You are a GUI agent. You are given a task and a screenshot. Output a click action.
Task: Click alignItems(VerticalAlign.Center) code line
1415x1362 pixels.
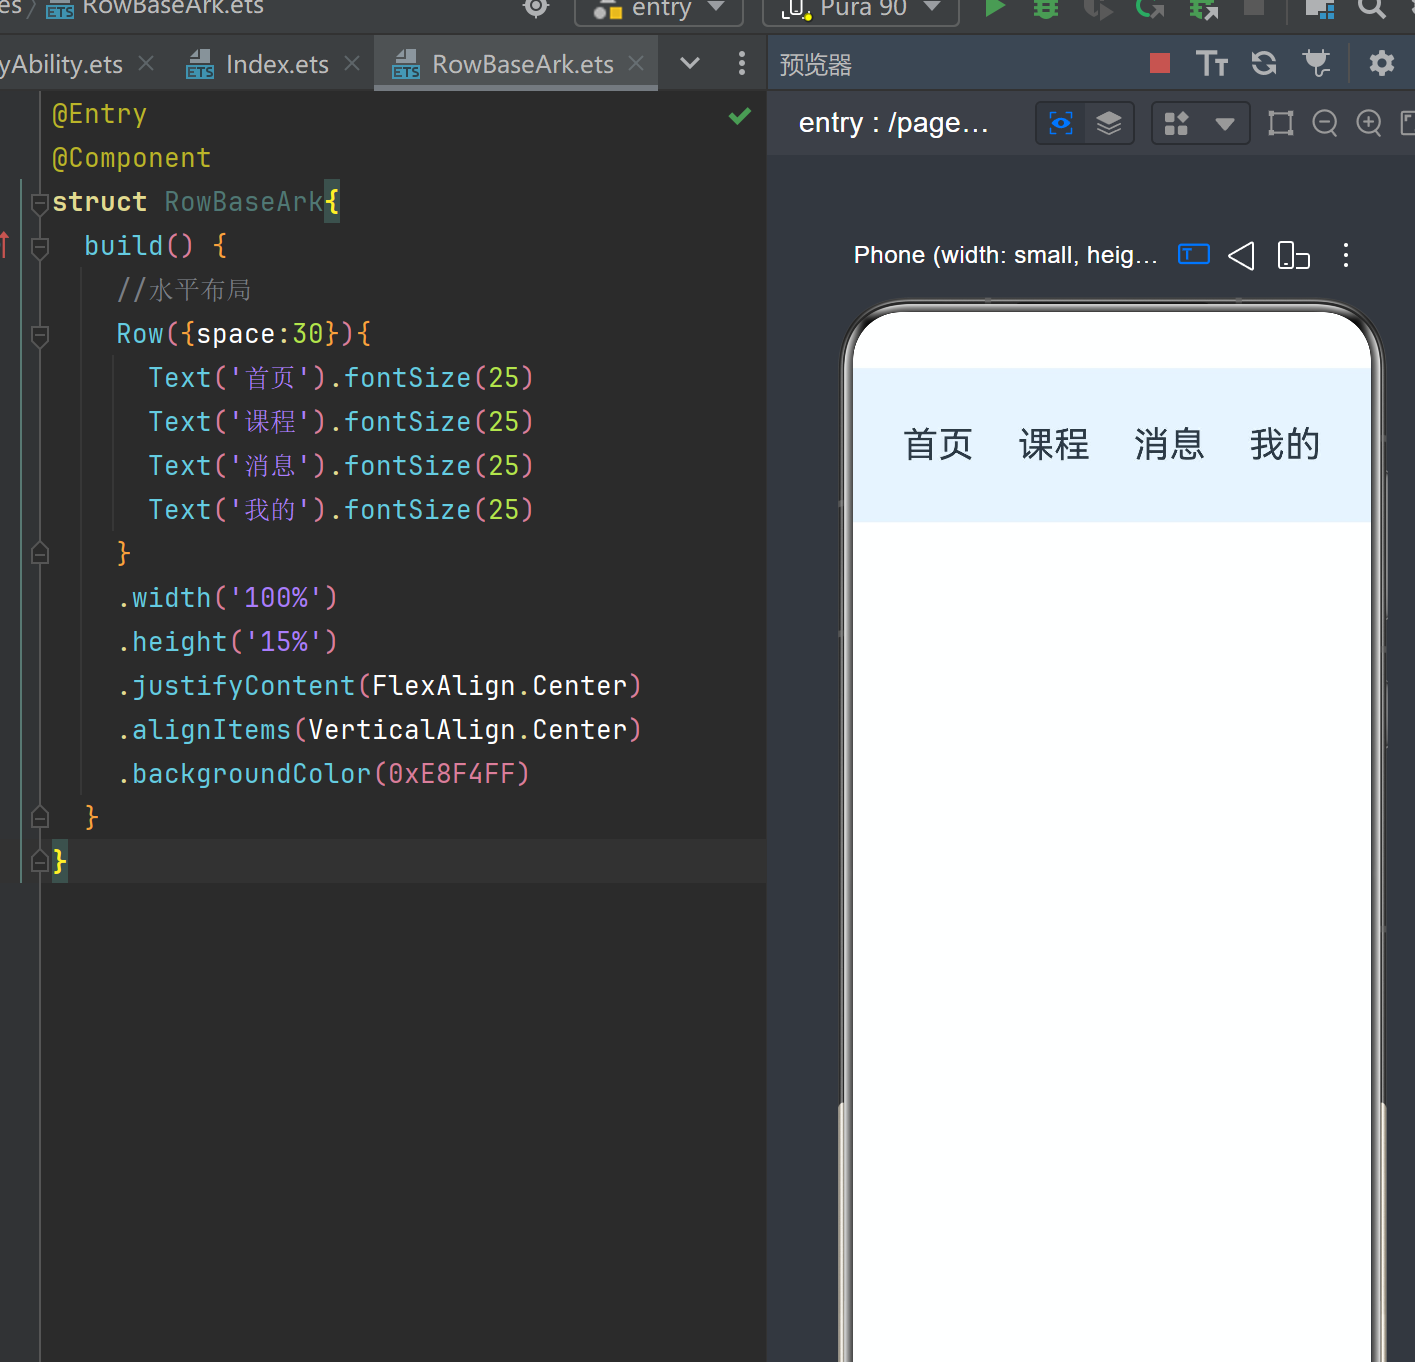point(379,730)
